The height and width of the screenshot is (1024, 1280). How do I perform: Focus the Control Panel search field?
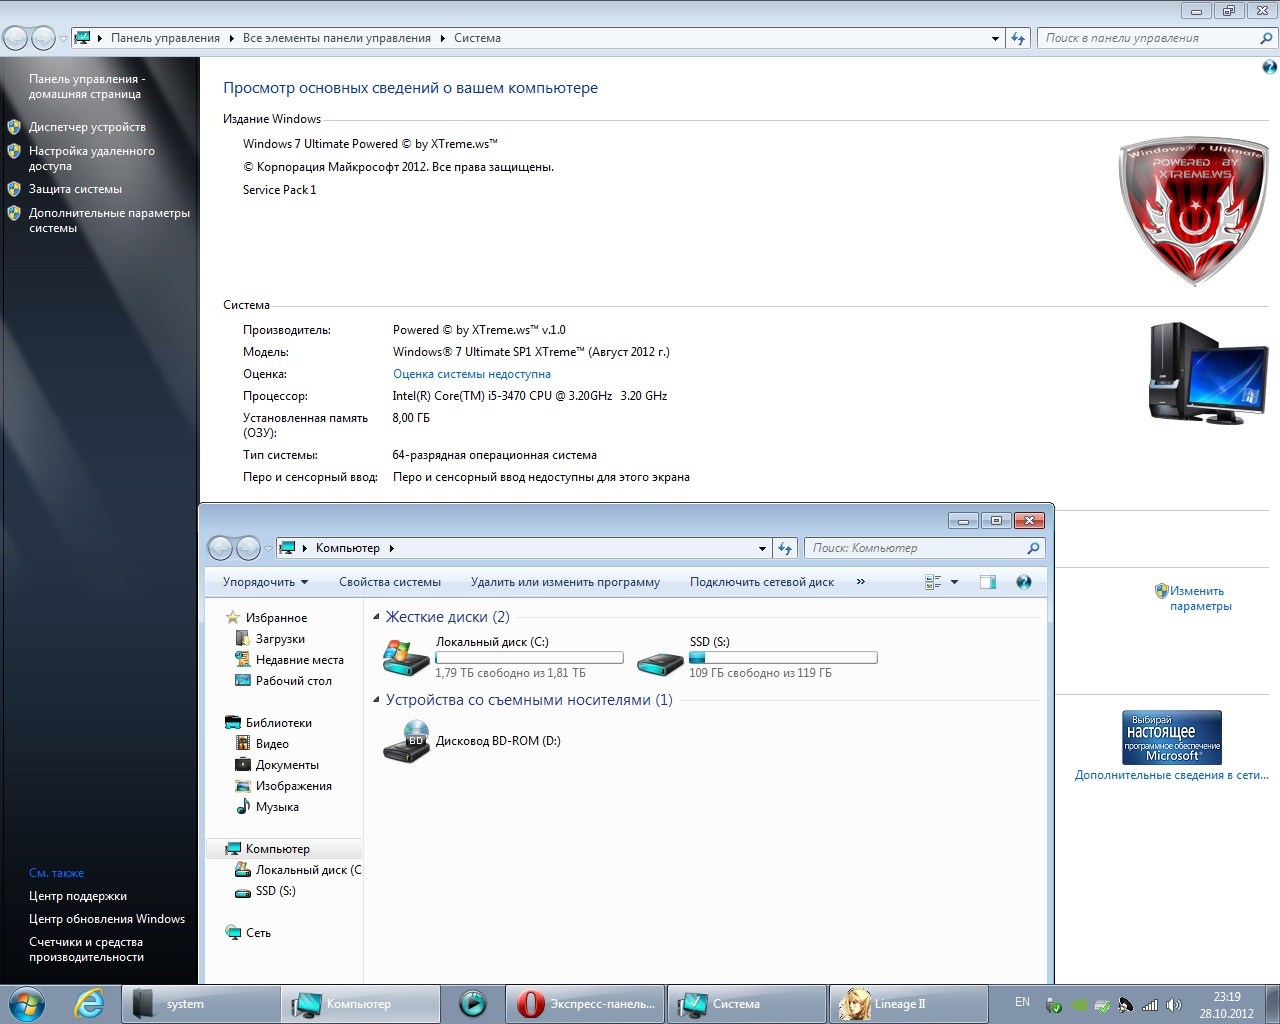point(1158,38)
